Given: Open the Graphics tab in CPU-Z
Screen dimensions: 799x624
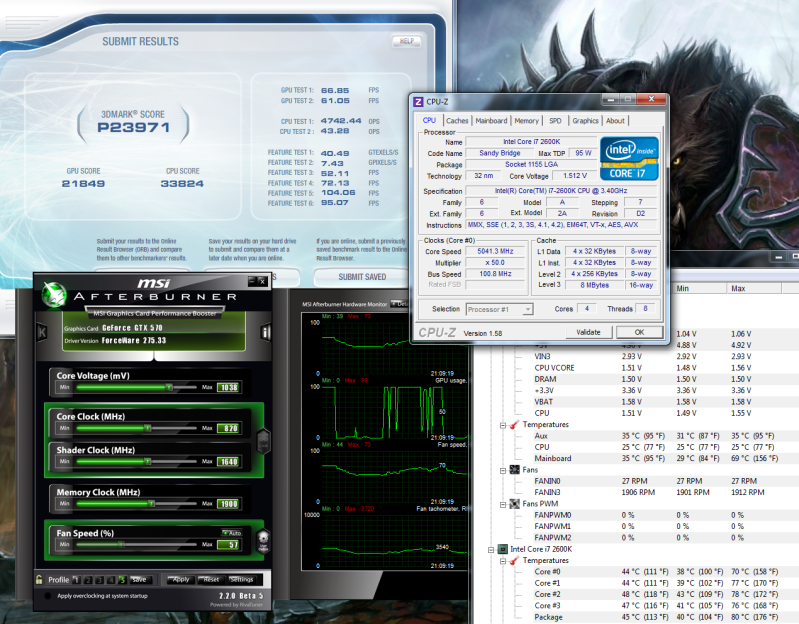Looking at the screenshot, I should (585, 121).
